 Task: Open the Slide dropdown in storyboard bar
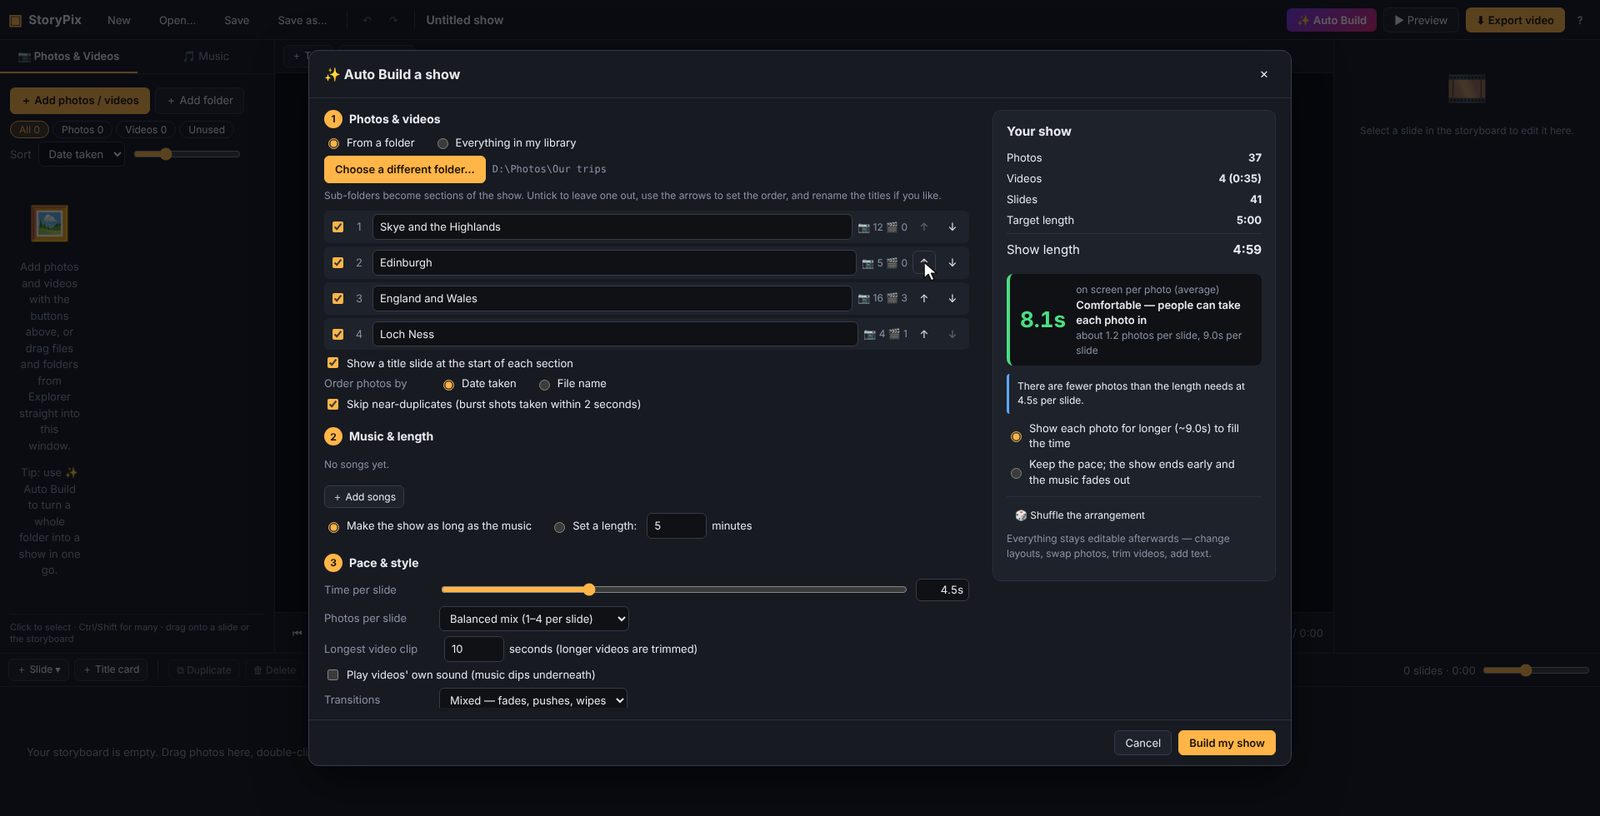coord(40,670)
